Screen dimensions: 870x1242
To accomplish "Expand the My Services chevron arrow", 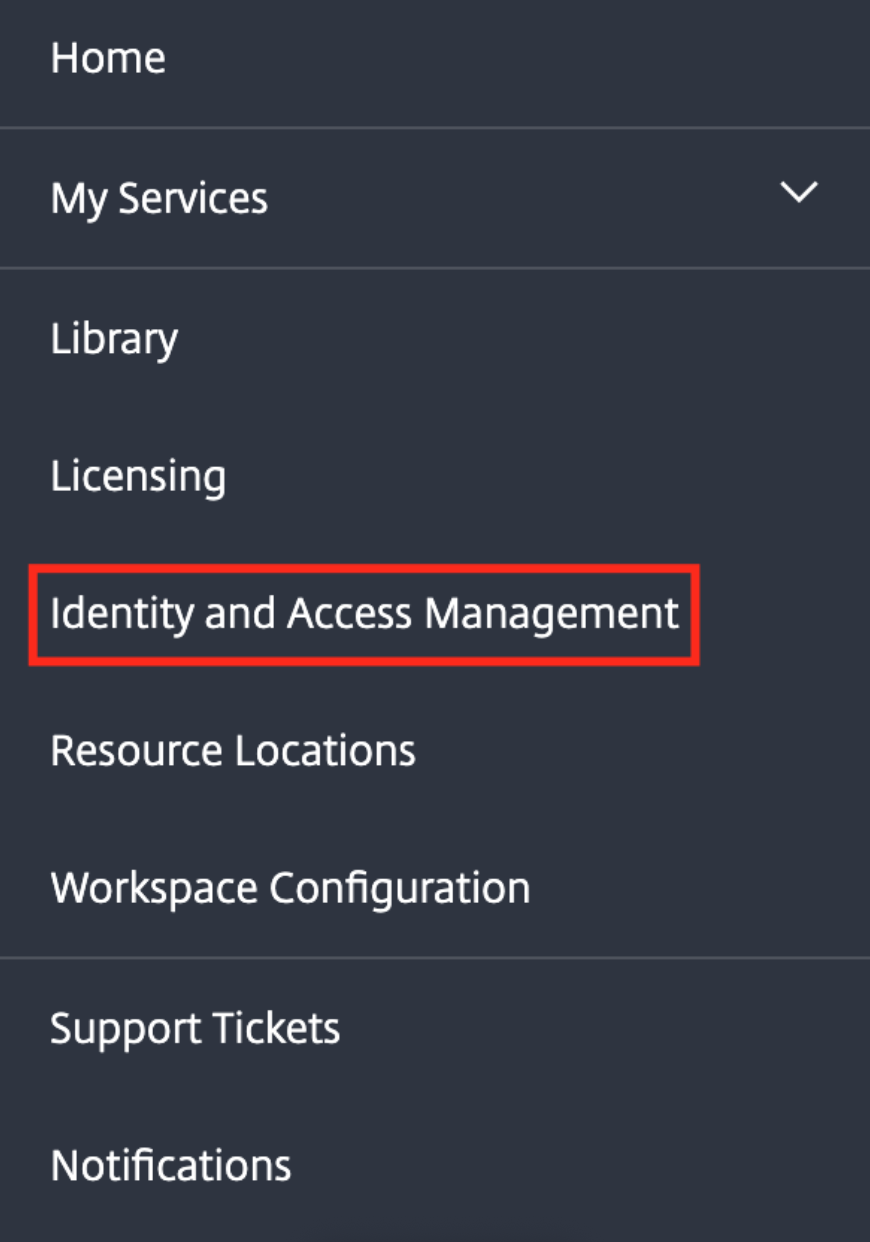I will 799,193.
